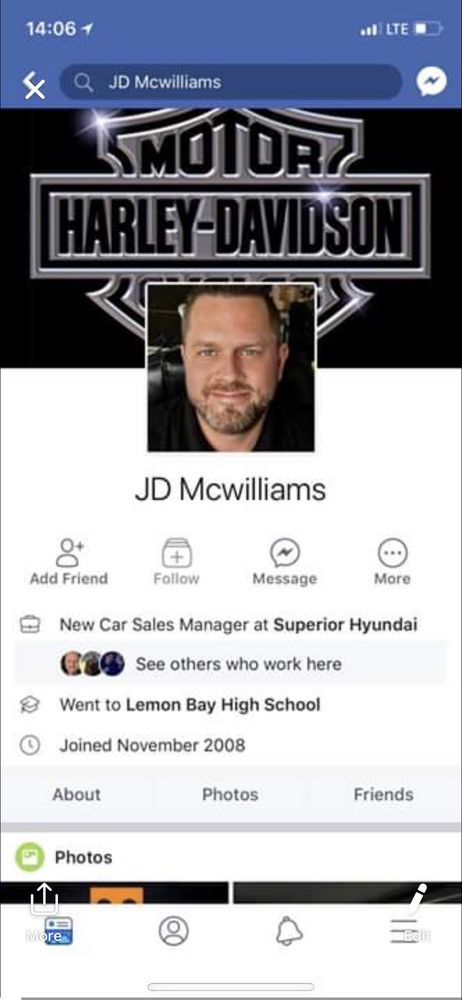
Task: Switch to the Photos tab
Action: pos(230,795)
